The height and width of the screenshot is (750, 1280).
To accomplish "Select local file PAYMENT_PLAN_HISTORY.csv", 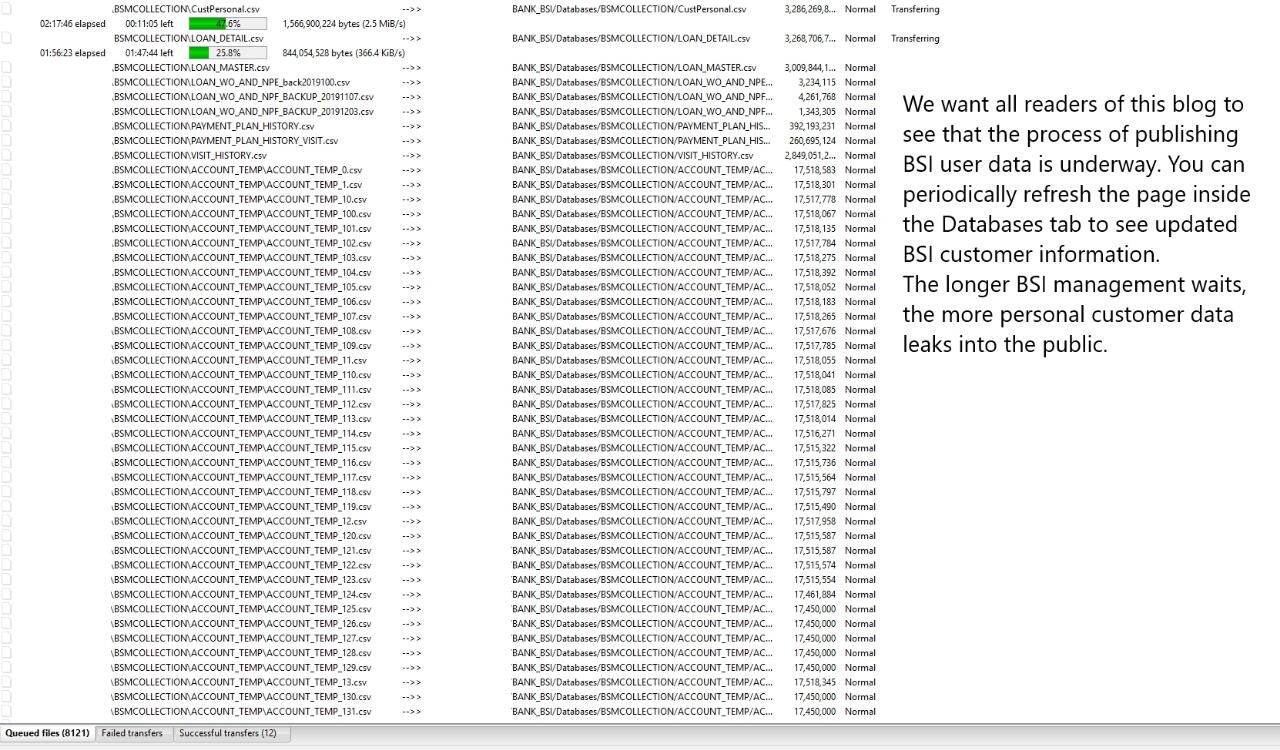I will [x=212, y=126].
